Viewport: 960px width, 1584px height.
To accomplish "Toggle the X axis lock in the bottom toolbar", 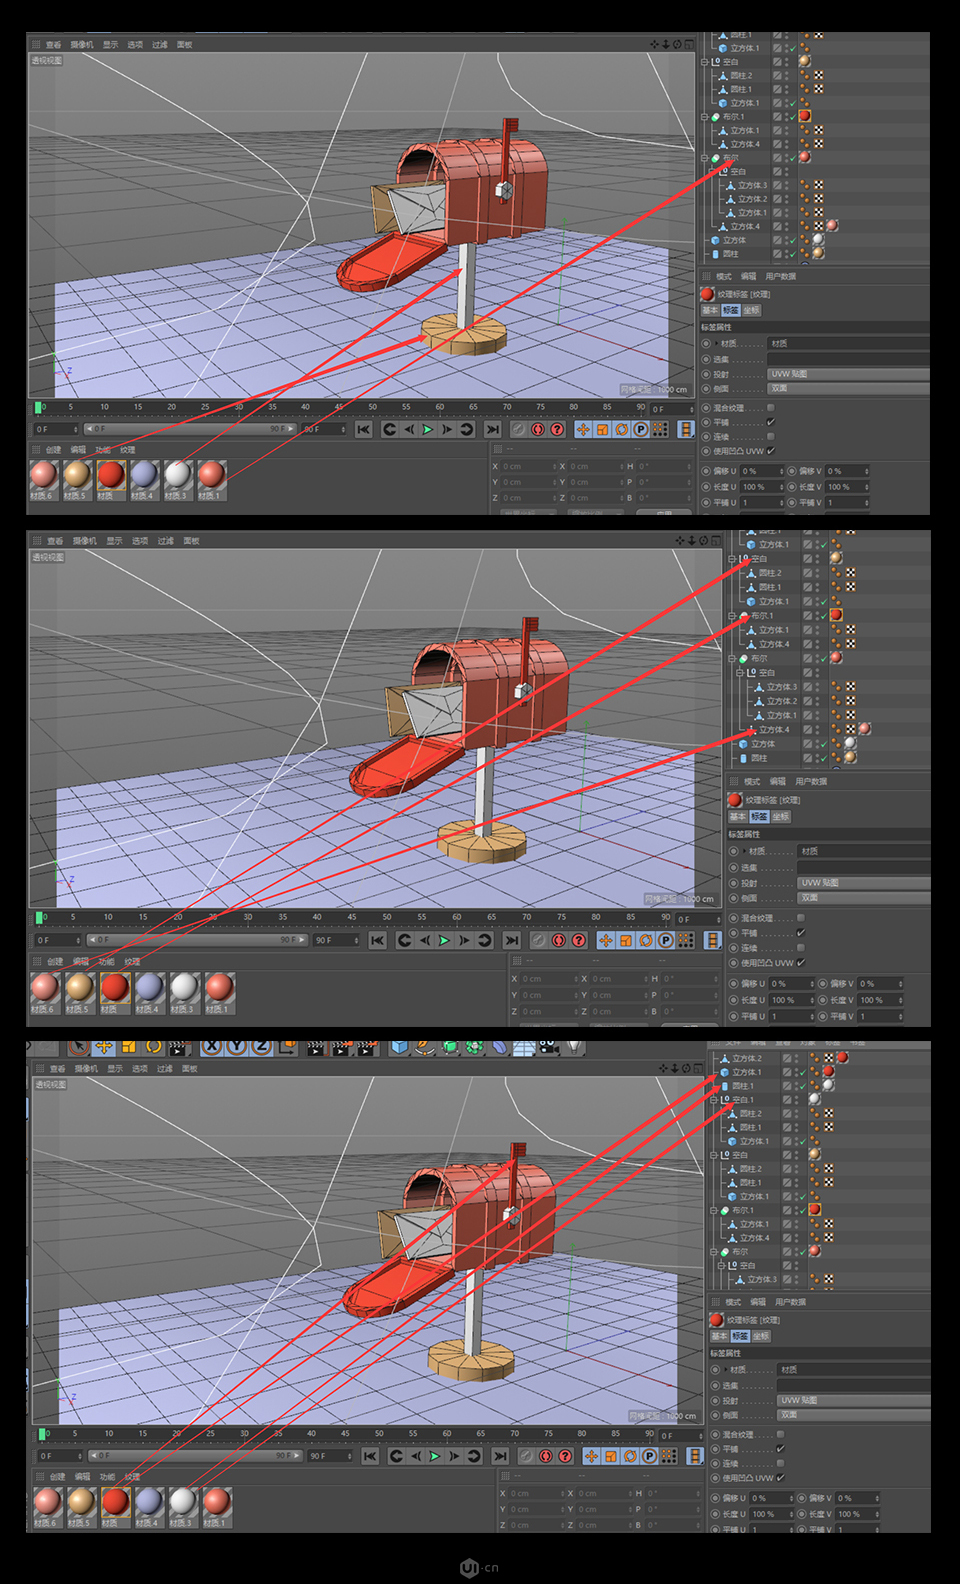I will coord(212,1047).
